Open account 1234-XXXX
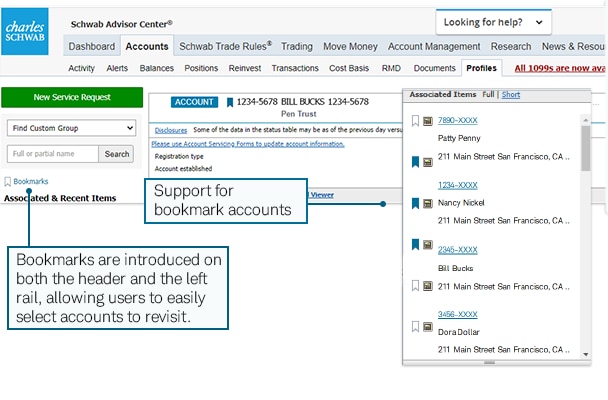The width and height of the screenshot is (608, 400). [x=458, y=185]
